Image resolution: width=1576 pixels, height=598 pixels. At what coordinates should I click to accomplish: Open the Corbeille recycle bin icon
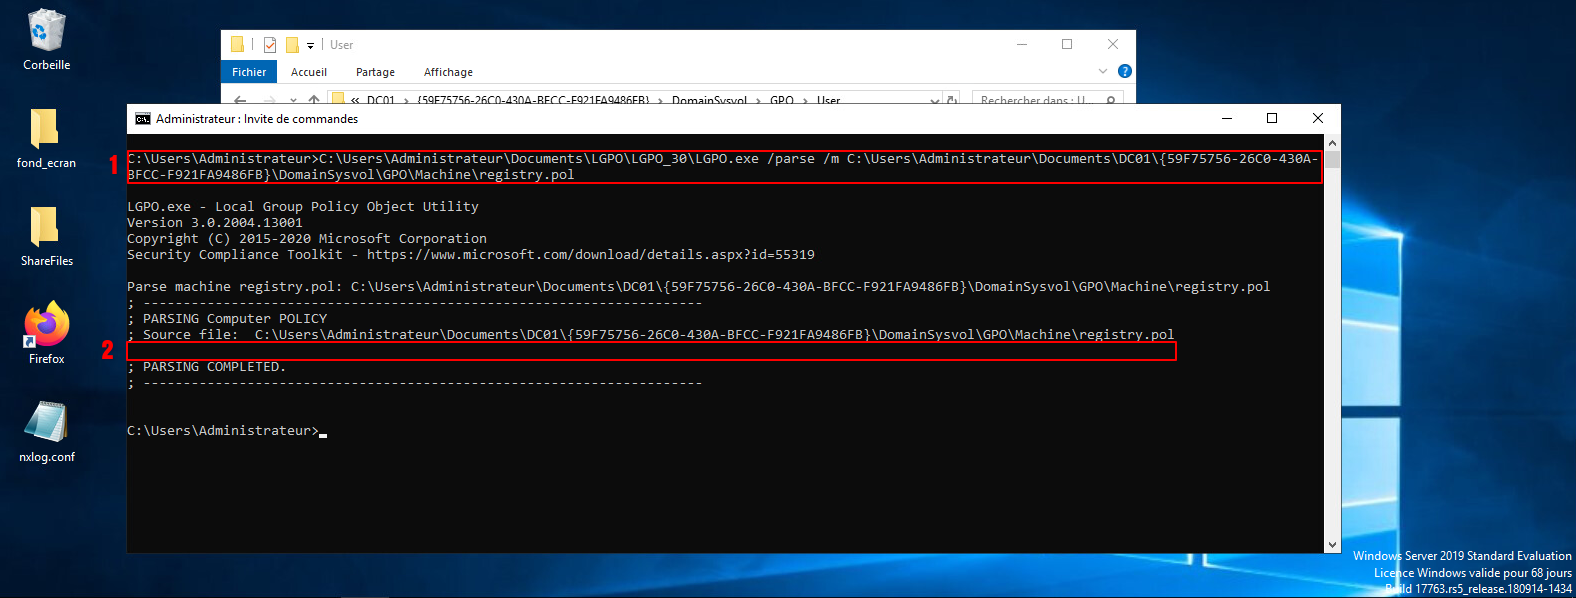coord(46,32)
